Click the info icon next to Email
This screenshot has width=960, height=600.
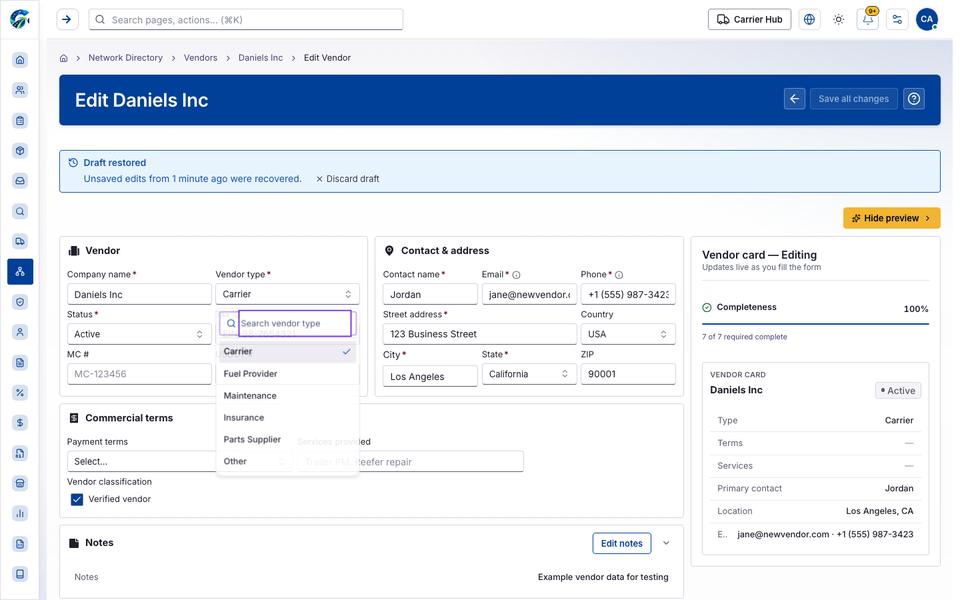[x=516, y=275]
